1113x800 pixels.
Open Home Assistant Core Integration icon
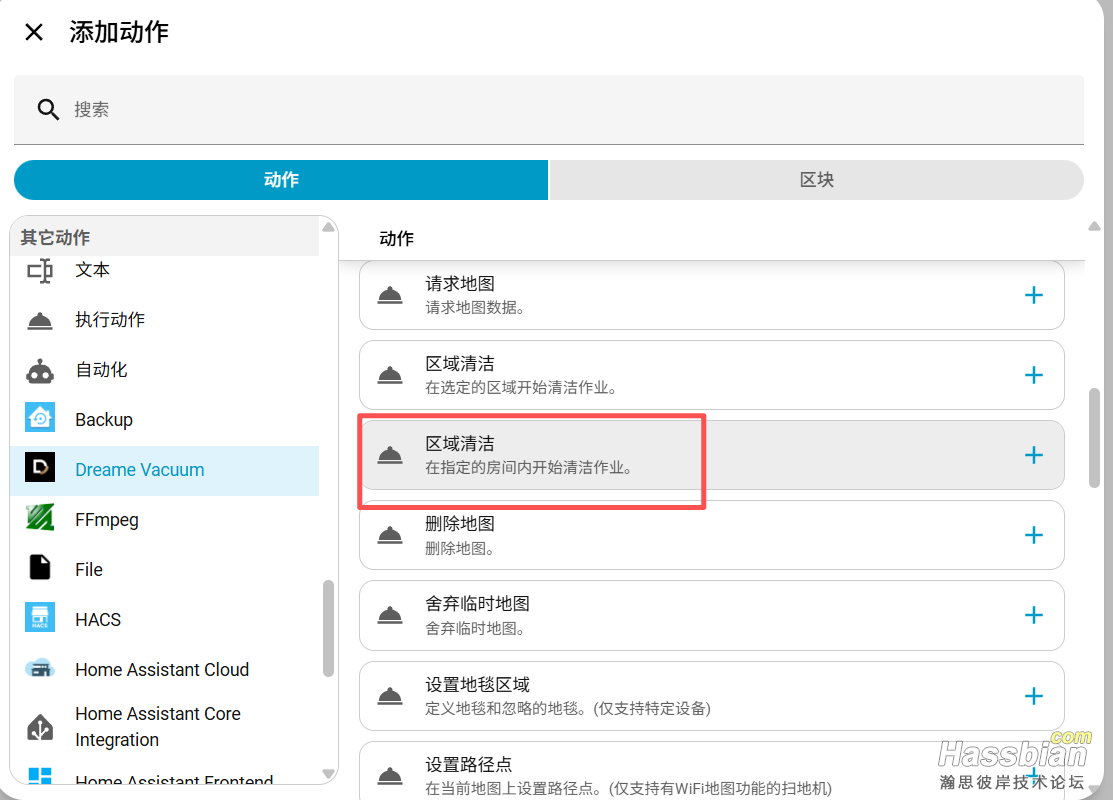pyautogui.click(x=40, y=727)
